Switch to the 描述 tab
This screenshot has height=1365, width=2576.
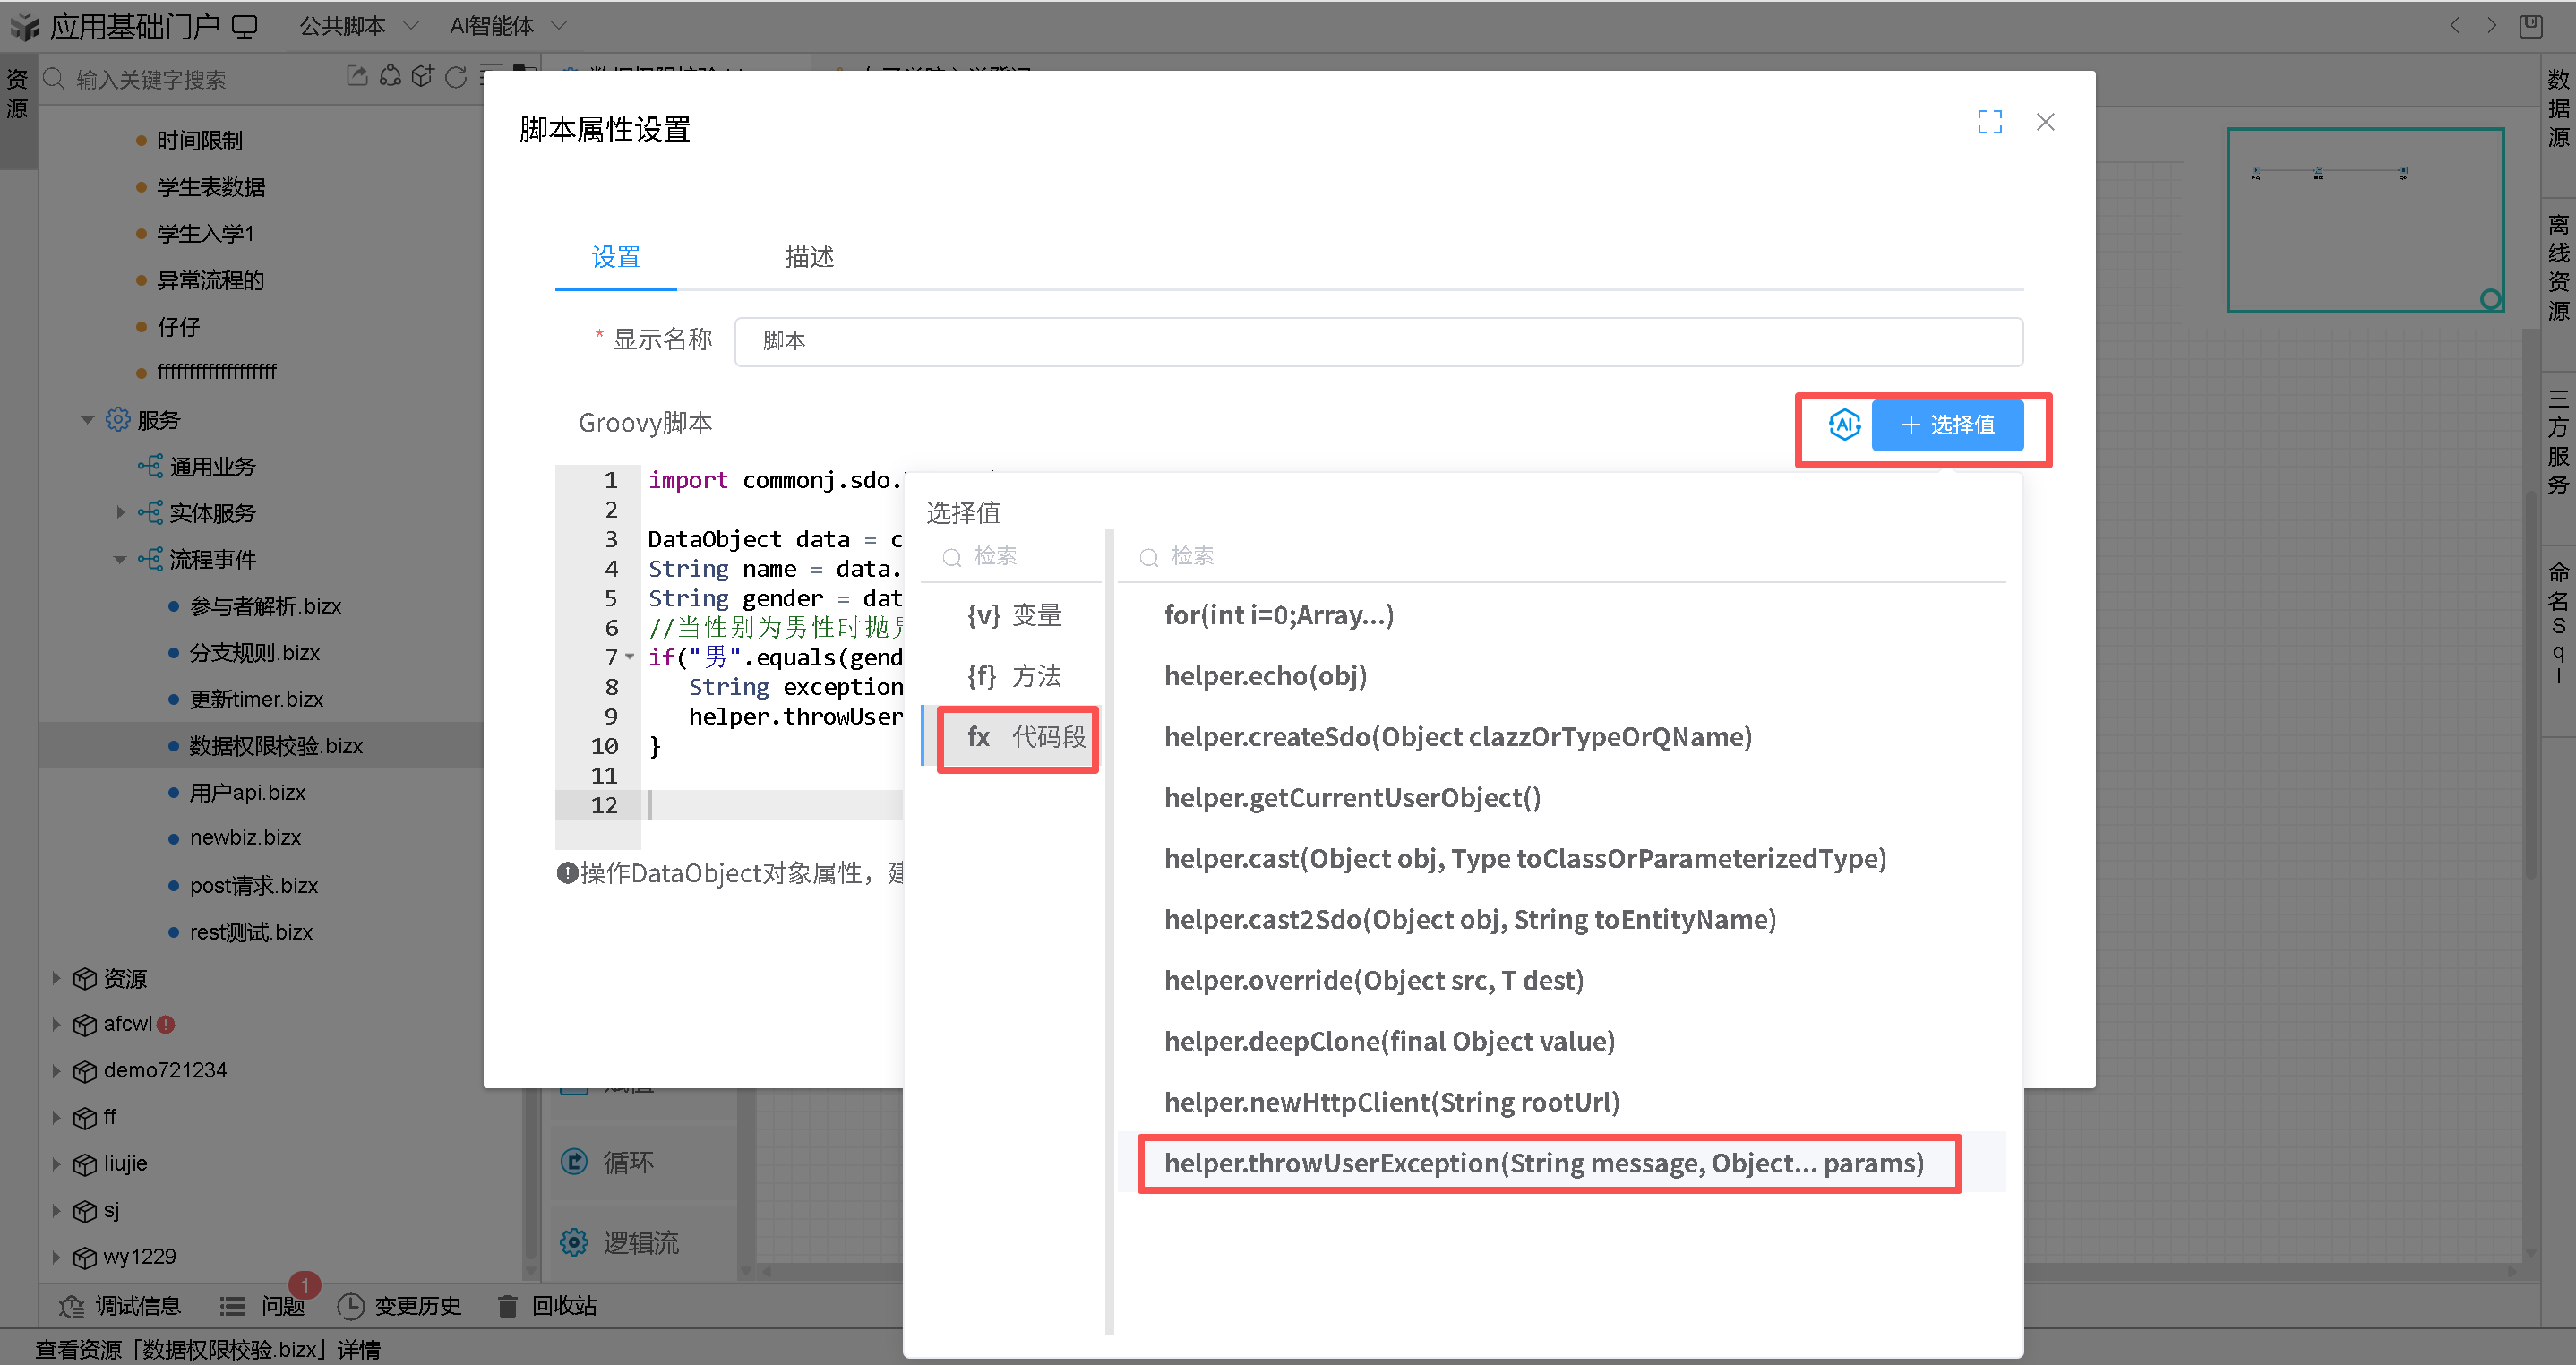(808, 257)
